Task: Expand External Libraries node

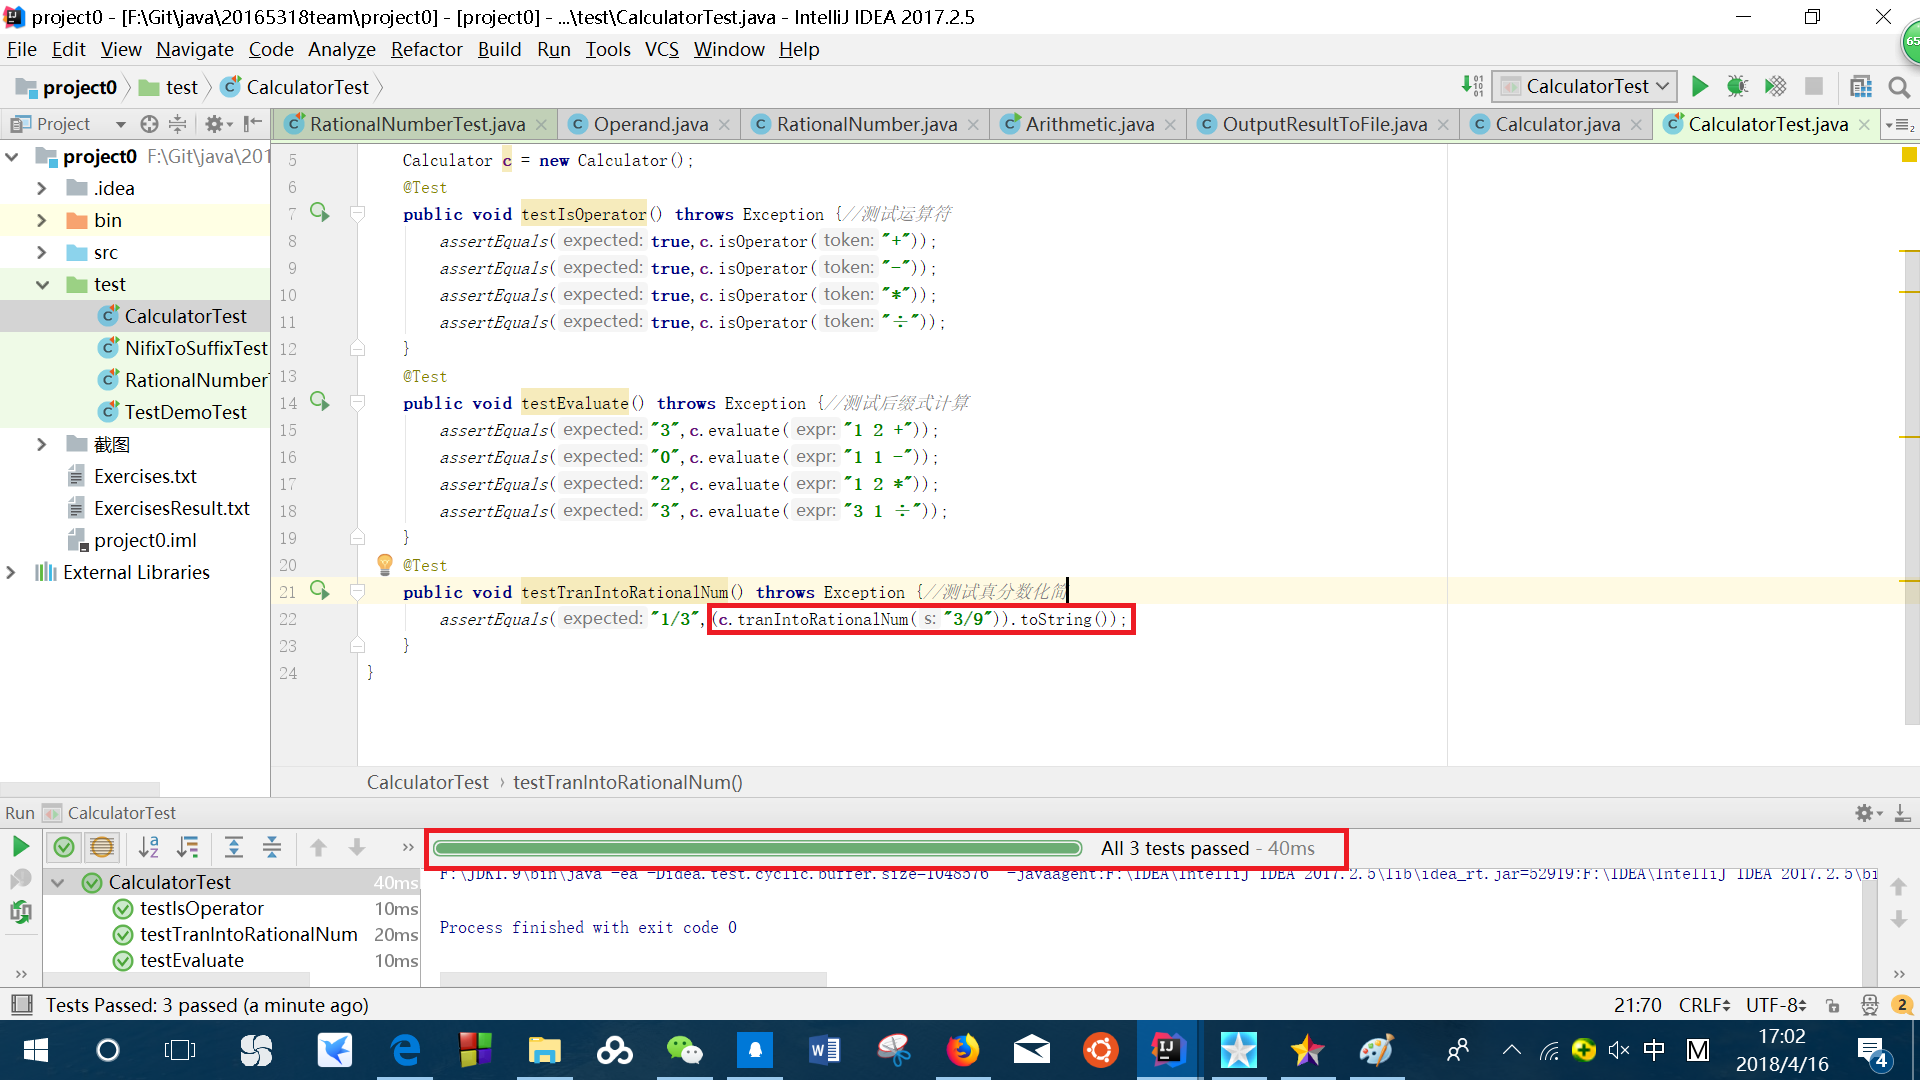Action: 11,572
